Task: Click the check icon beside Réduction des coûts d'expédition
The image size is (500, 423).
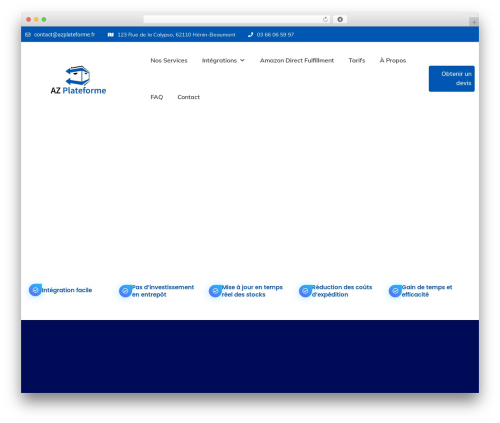Action: click(x=305, y=291)
